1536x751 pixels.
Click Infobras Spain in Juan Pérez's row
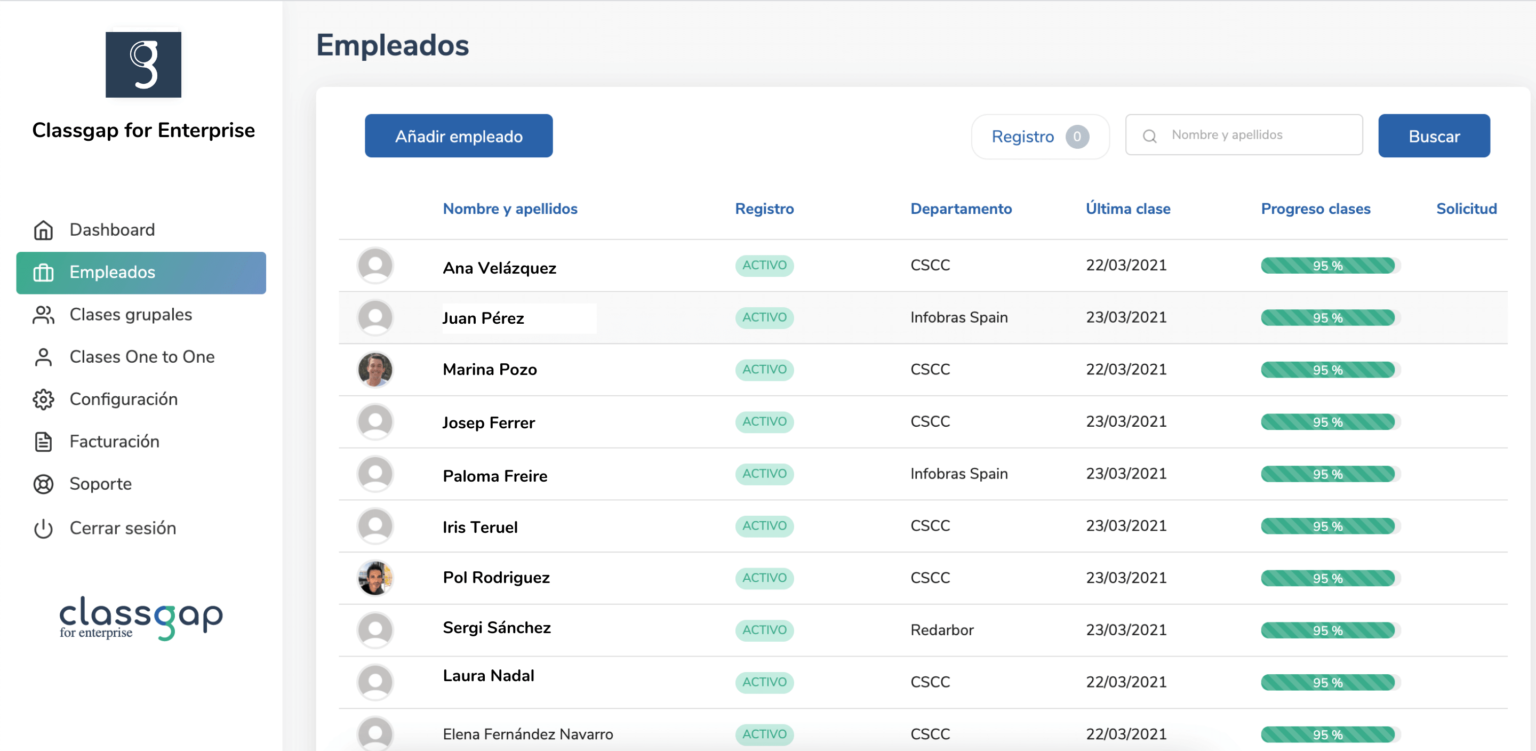coord(959,318)
